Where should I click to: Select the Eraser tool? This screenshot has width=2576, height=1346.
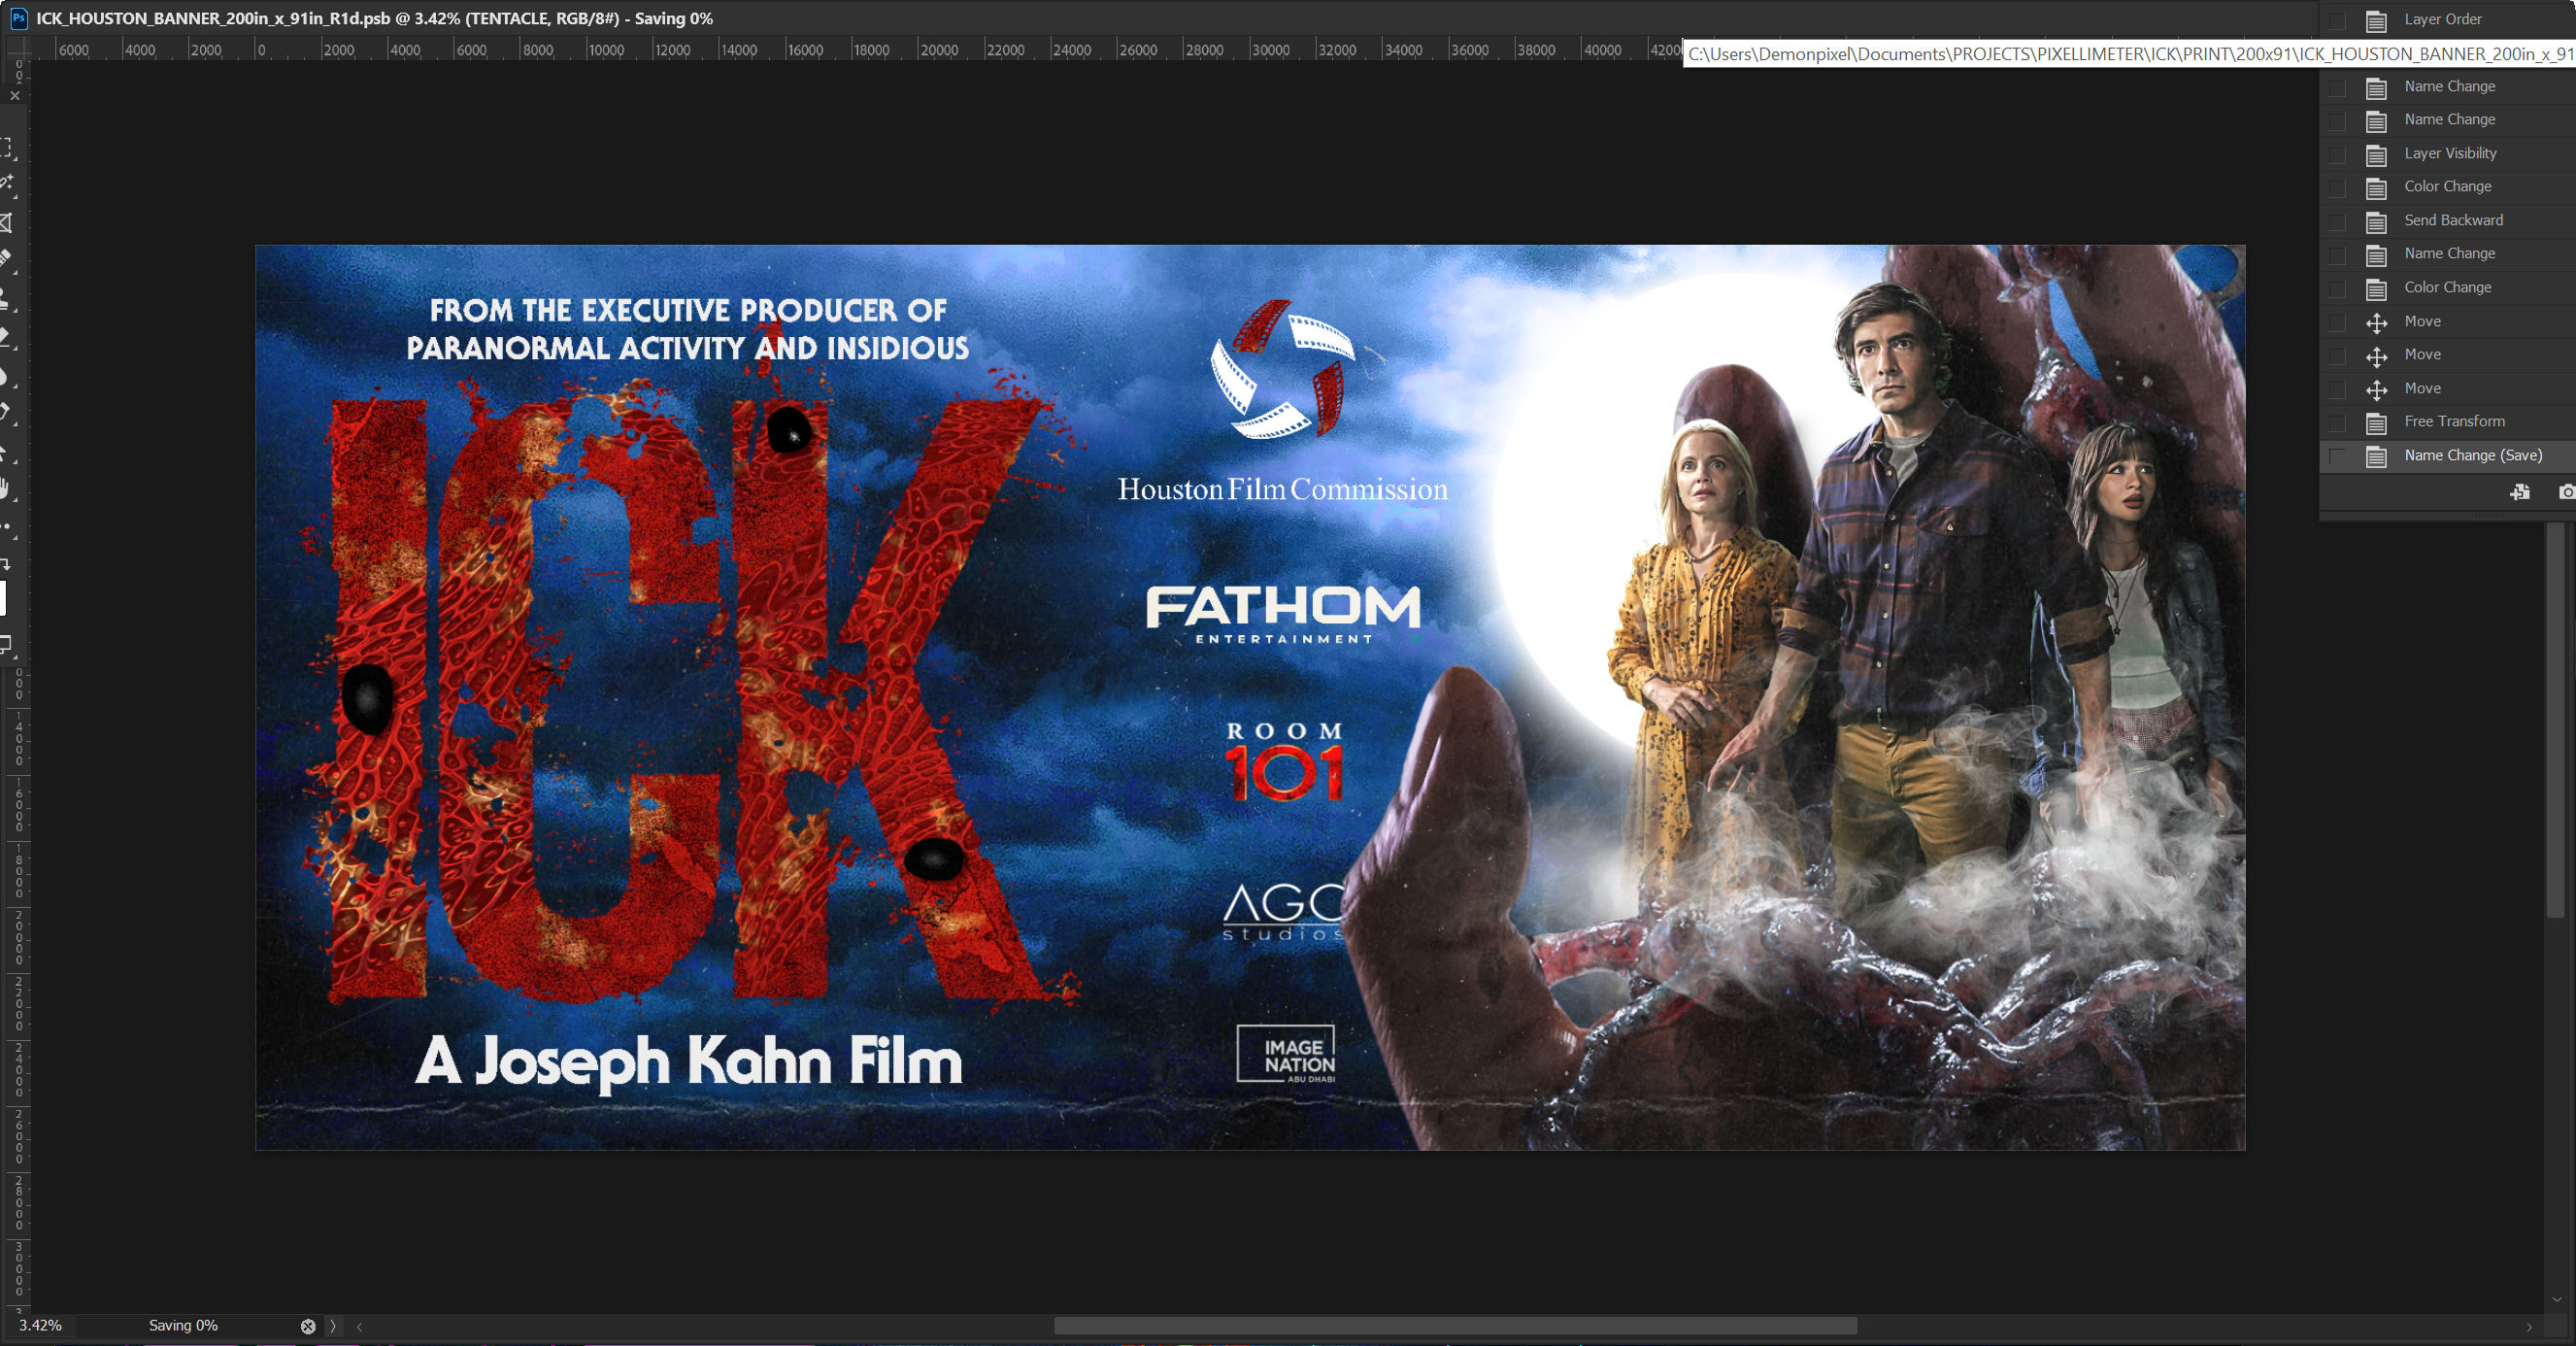click(6, 336)
